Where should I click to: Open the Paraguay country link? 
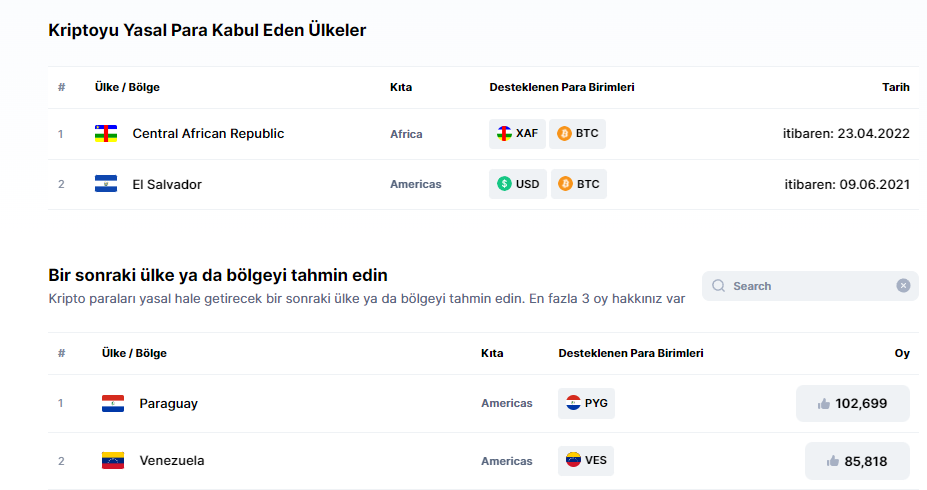pyautogui.click(x=168, y=404)
